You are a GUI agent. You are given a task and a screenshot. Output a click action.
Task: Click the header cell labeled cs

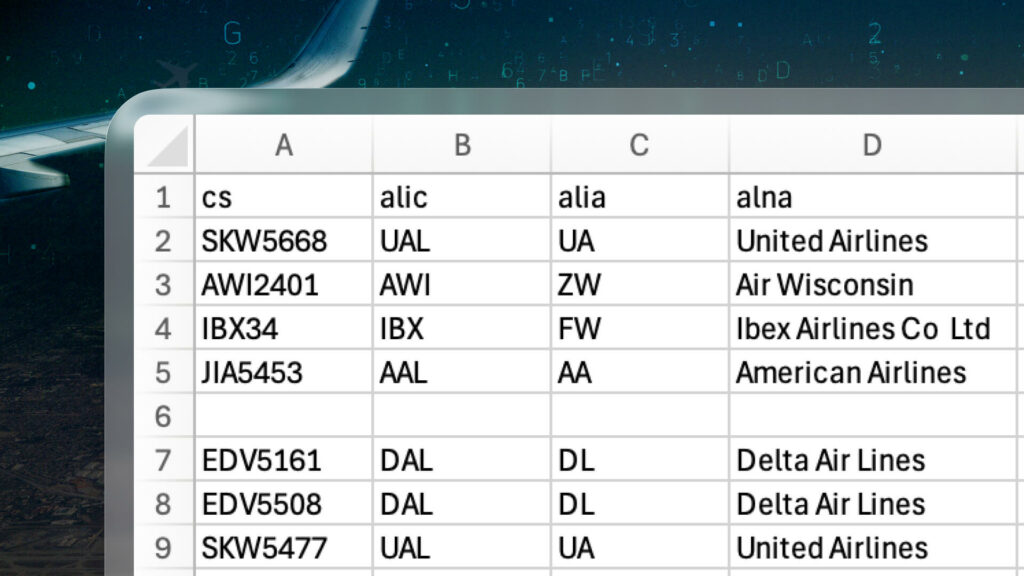coord(283,197)
